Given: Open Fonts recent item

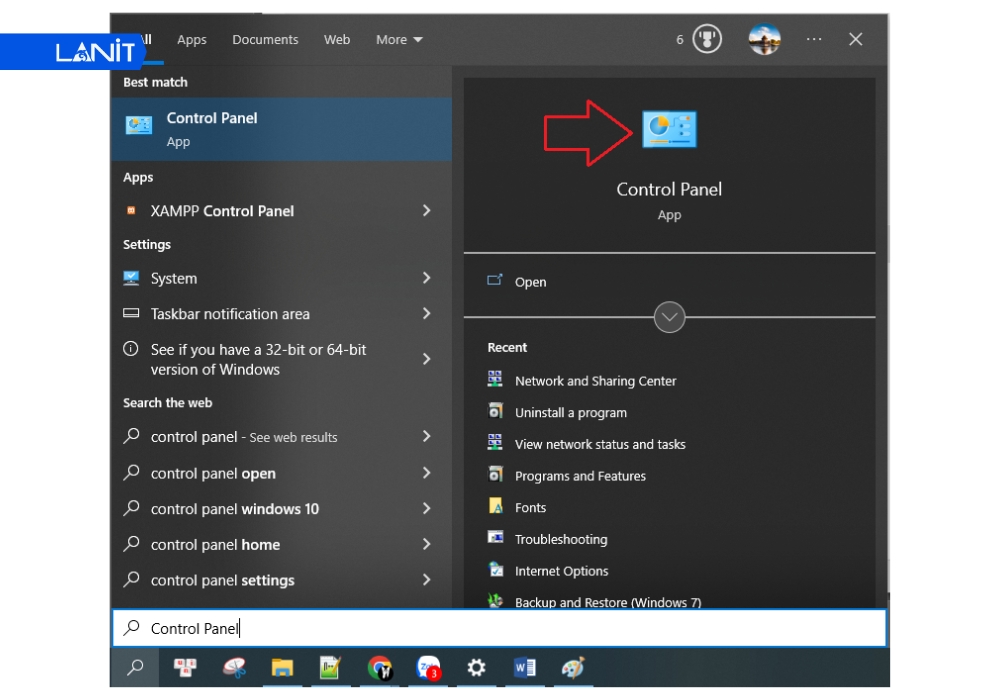Looking at the screenshot, I should pyautogui.click(x=530, y=507).
